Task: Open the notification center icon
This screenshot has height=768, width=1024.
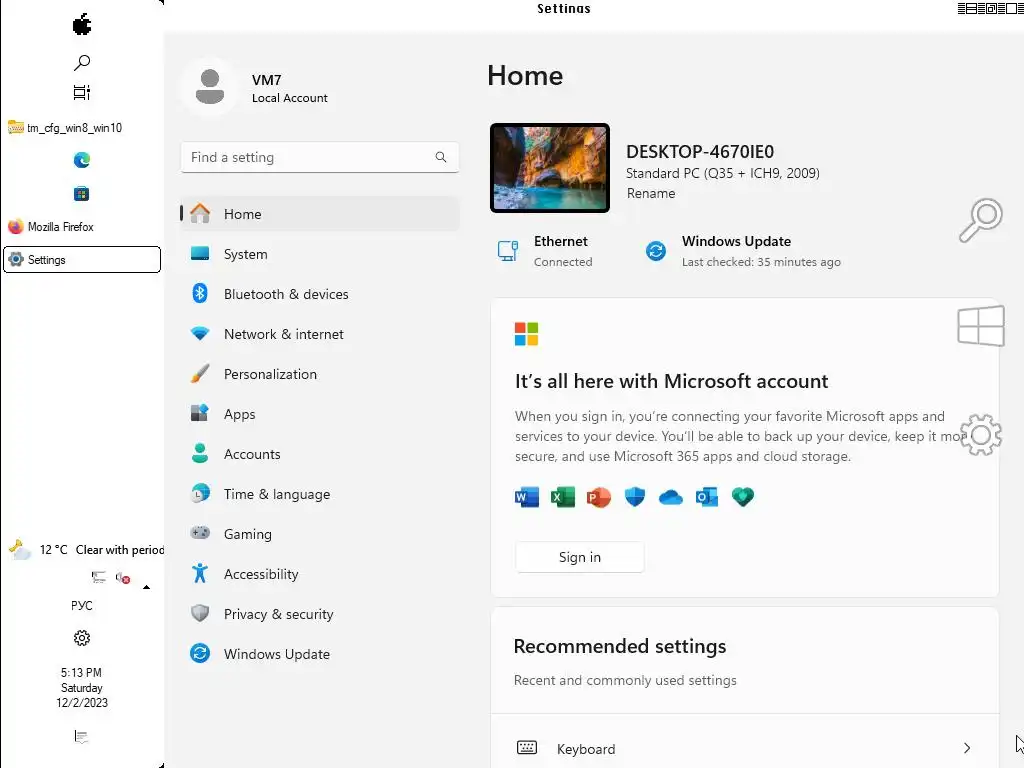Action: (82, 737)
